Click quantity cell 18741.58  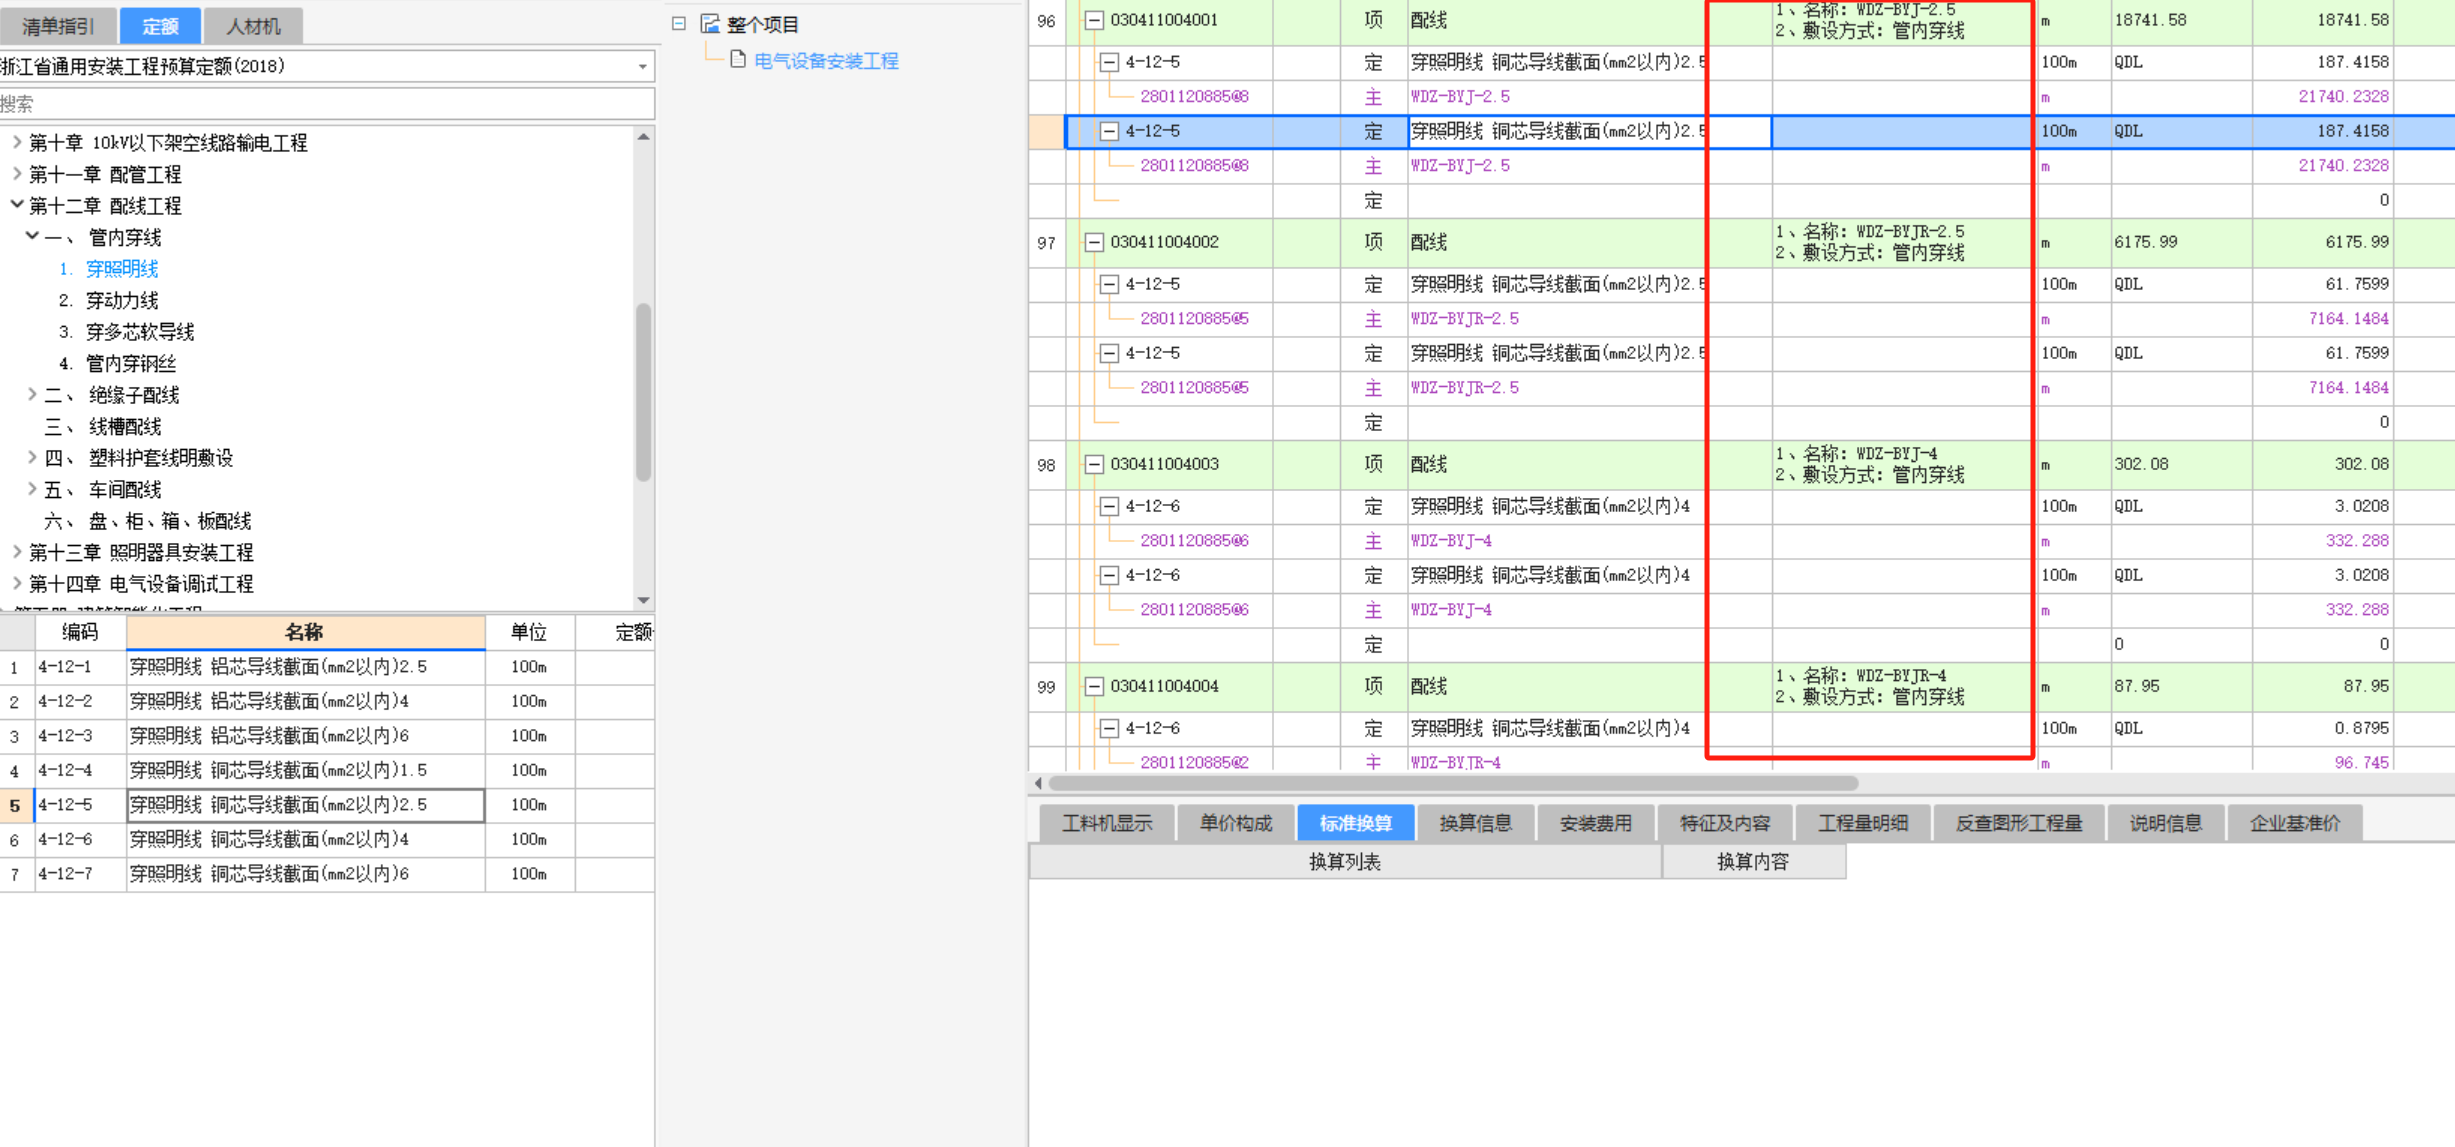tap(2180, 20)
